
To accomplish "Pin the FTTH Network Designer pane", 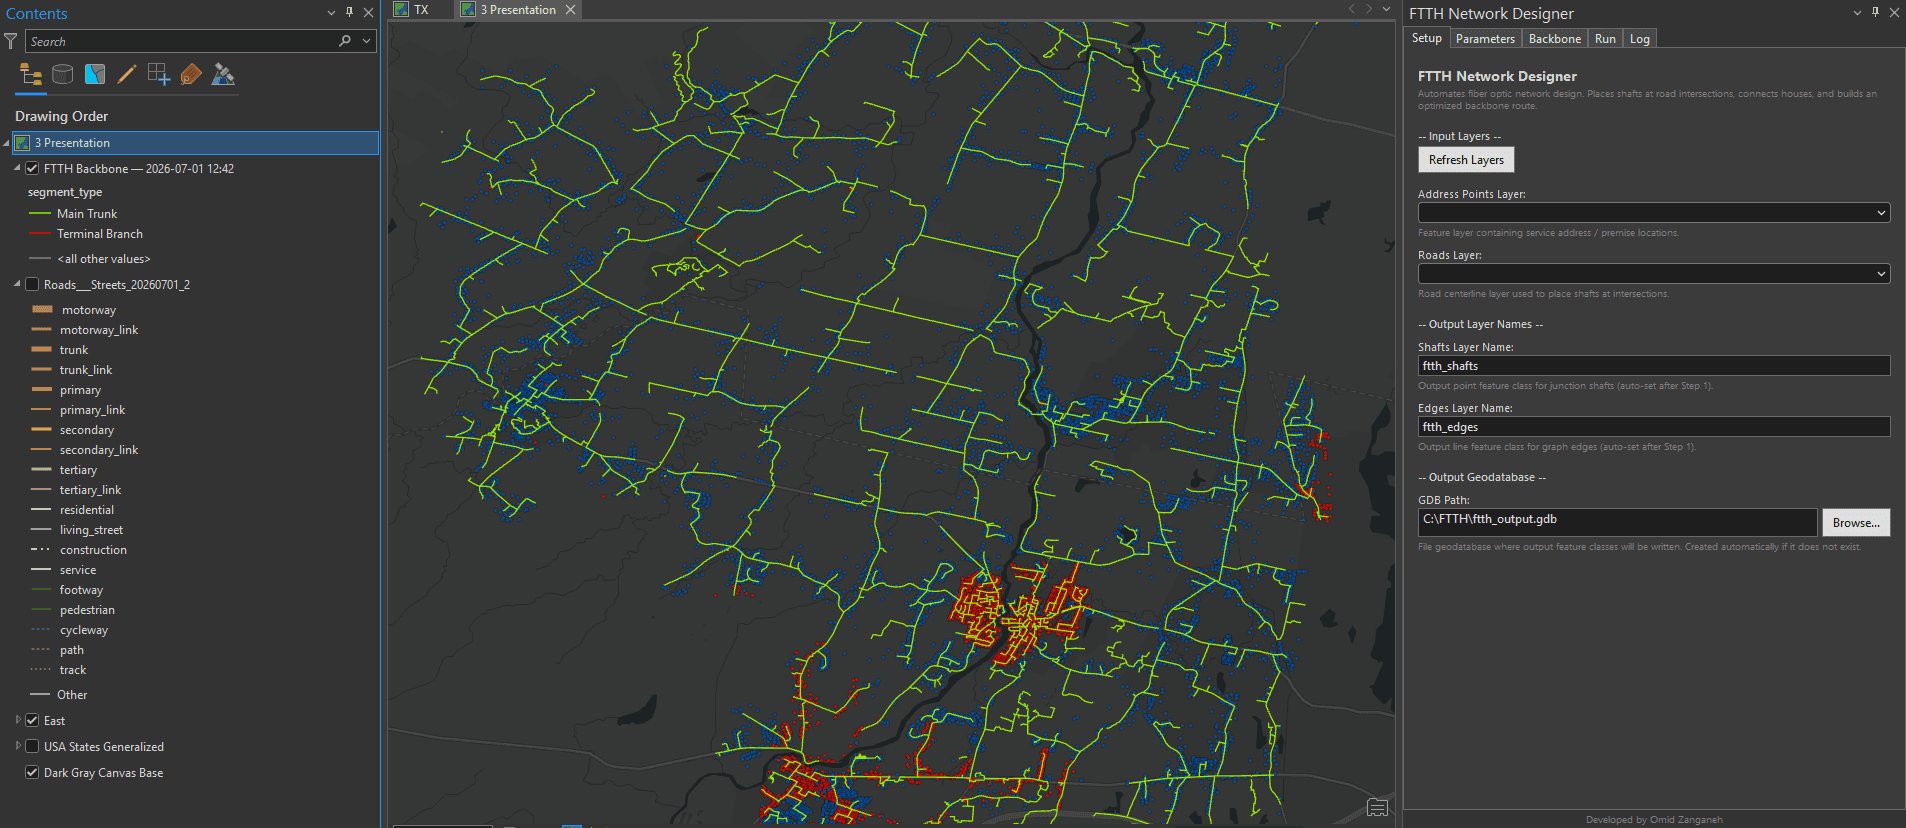I will pyautogui.click(x=1875, y=12).
